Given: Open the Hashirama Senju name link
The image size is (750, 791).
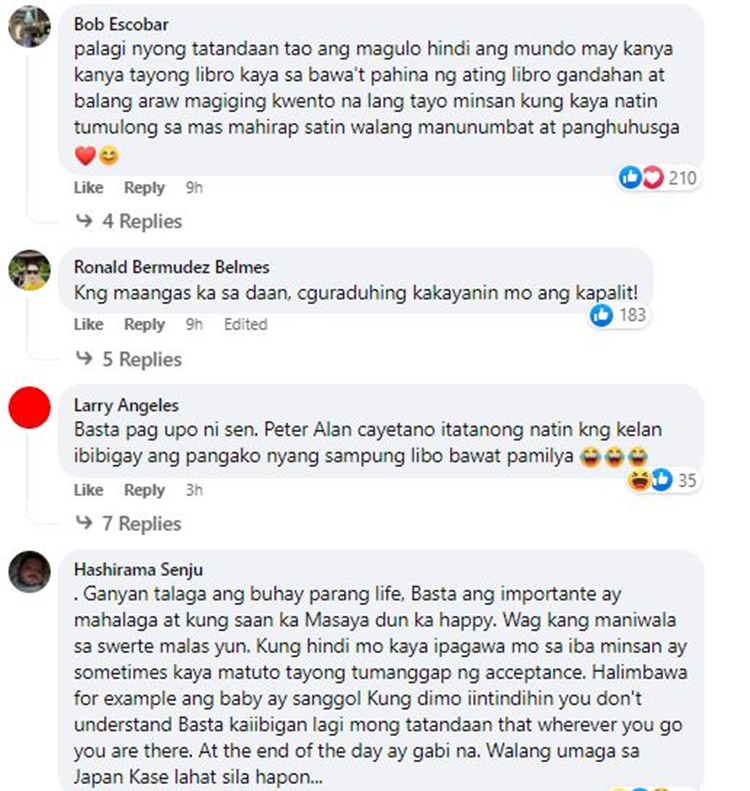Looking at the screenshot, I should point(138,570).
